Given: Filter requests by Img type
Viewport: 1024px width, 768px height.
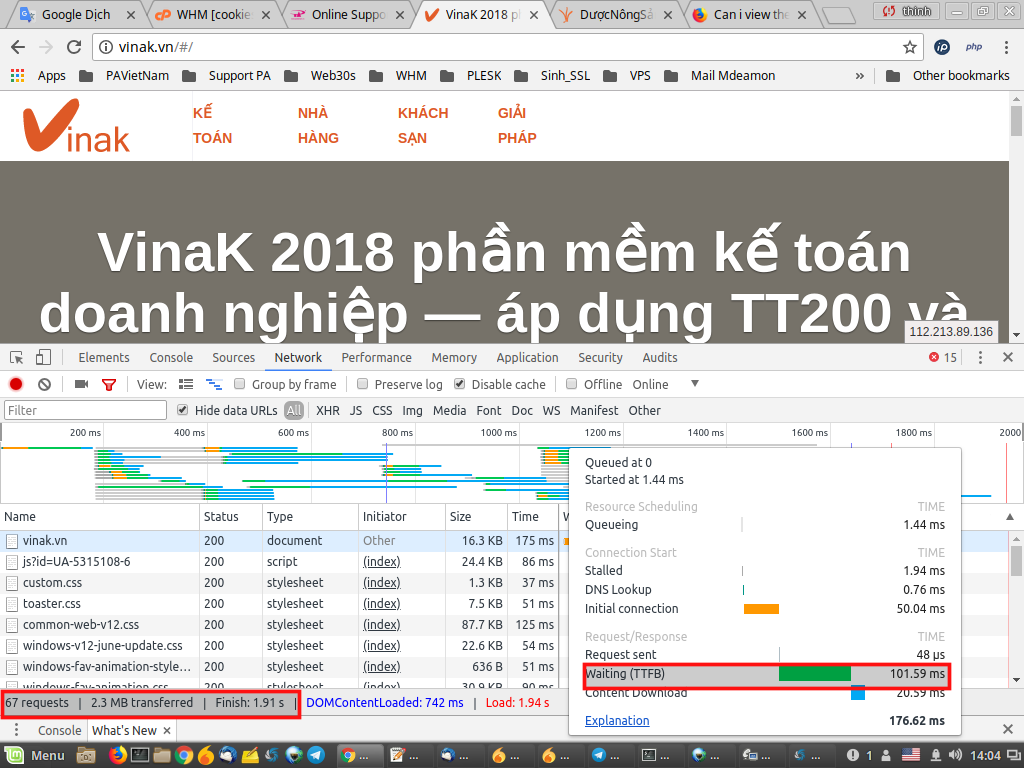Looking at the screenshot, I should [412, 410].
